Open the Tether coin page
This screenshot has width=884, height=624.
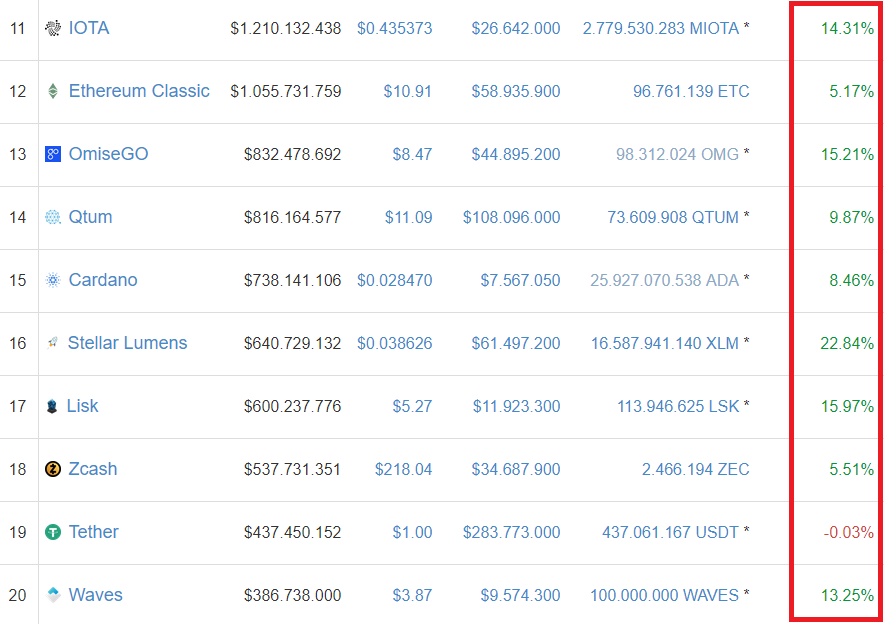(x=94, y=532)
